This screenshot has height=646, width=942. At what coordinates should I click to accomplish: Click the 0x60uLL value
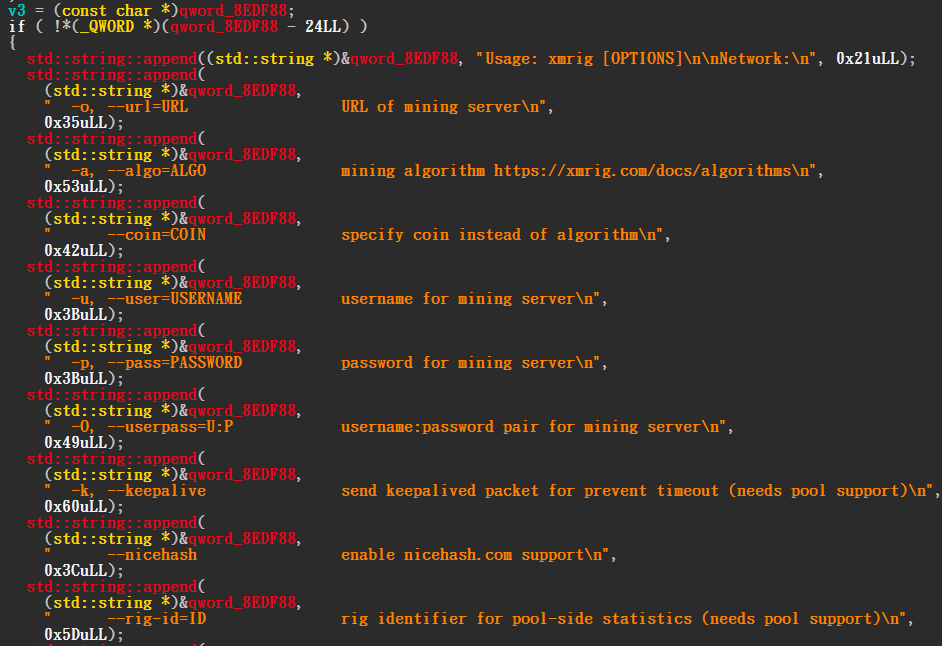[76, 507]
